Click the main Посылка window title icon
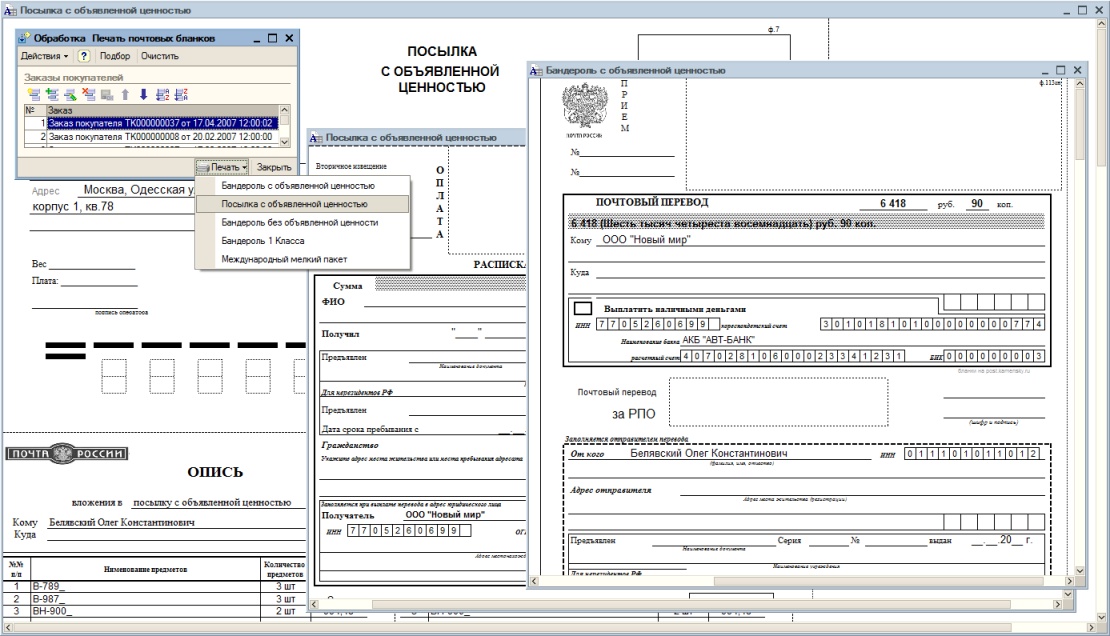The image size is (1110, 636). pyautogui.click(x=10, y=10)
